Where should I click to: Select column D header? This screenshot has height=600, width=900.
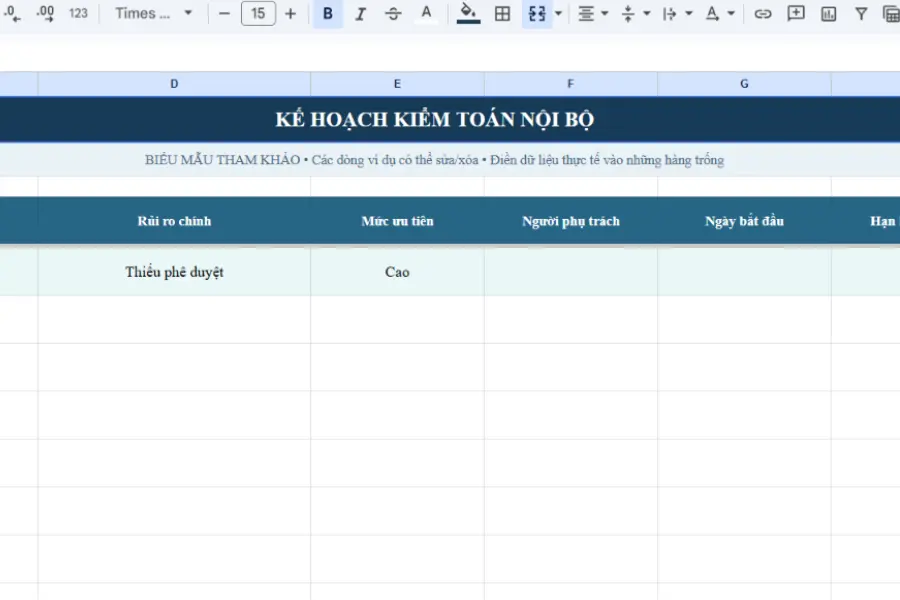[174, 84]
